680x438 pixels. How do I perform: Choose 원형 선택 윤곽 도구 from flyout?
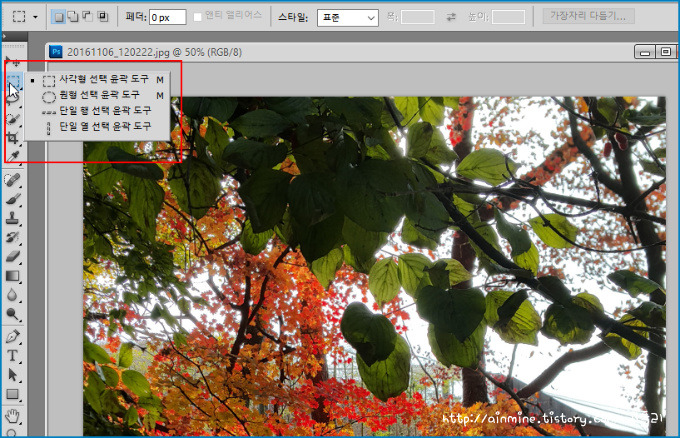coord(98,95)
